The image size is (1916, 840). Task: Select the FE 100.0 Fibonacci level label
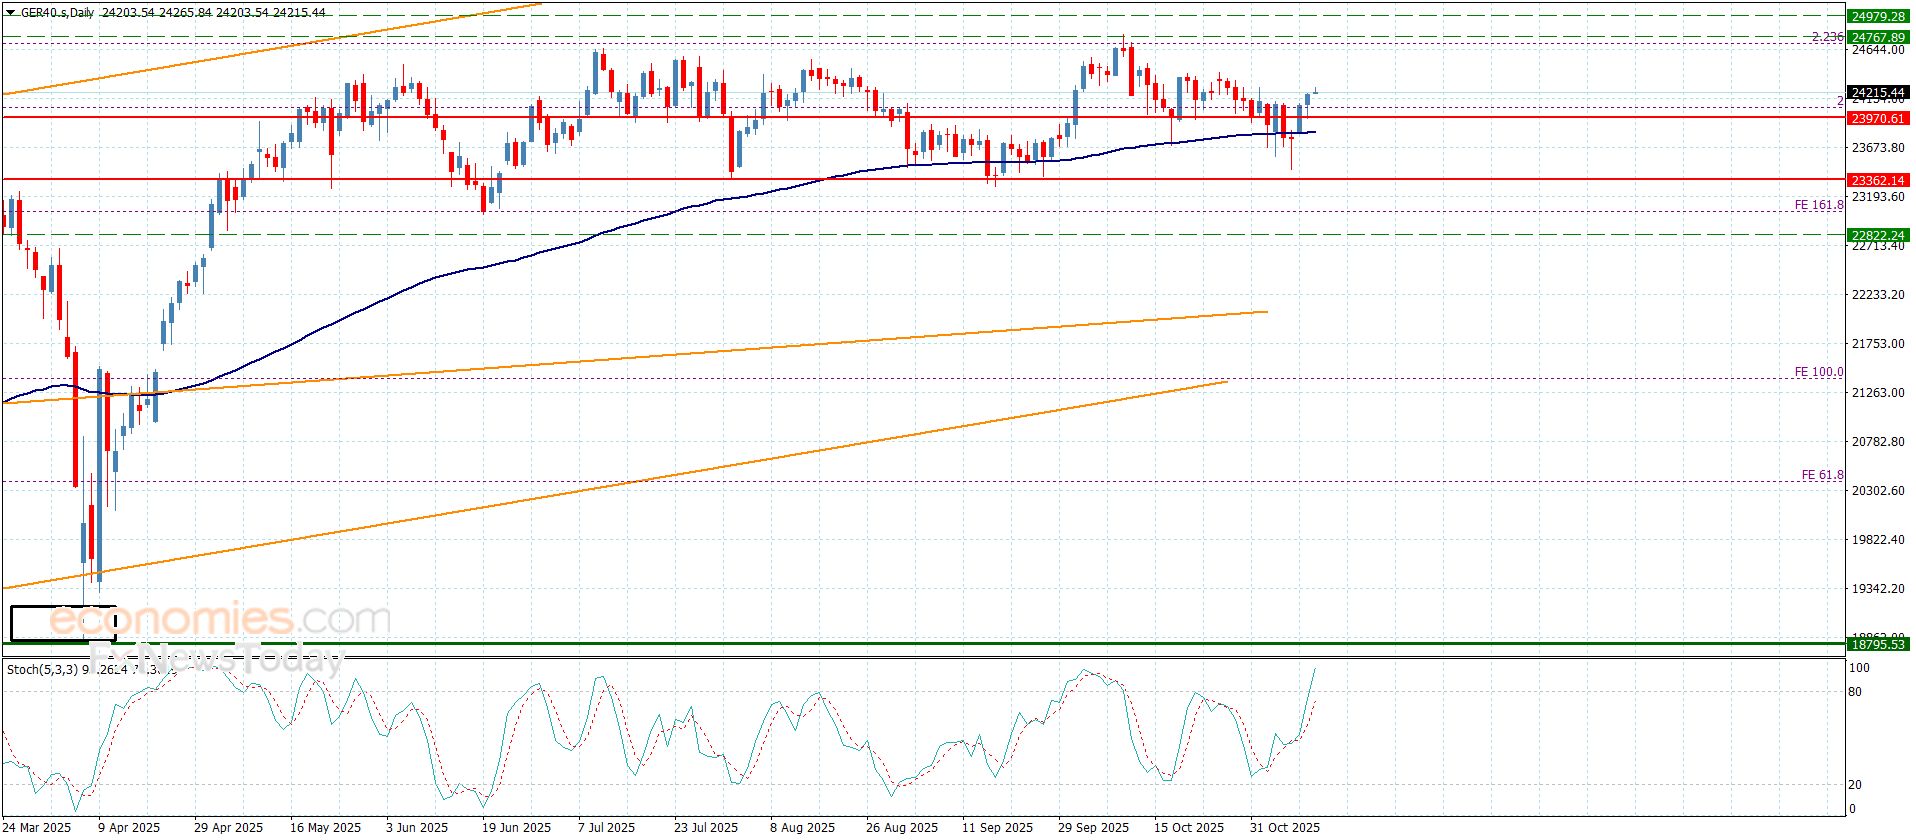click(1818, 372)
